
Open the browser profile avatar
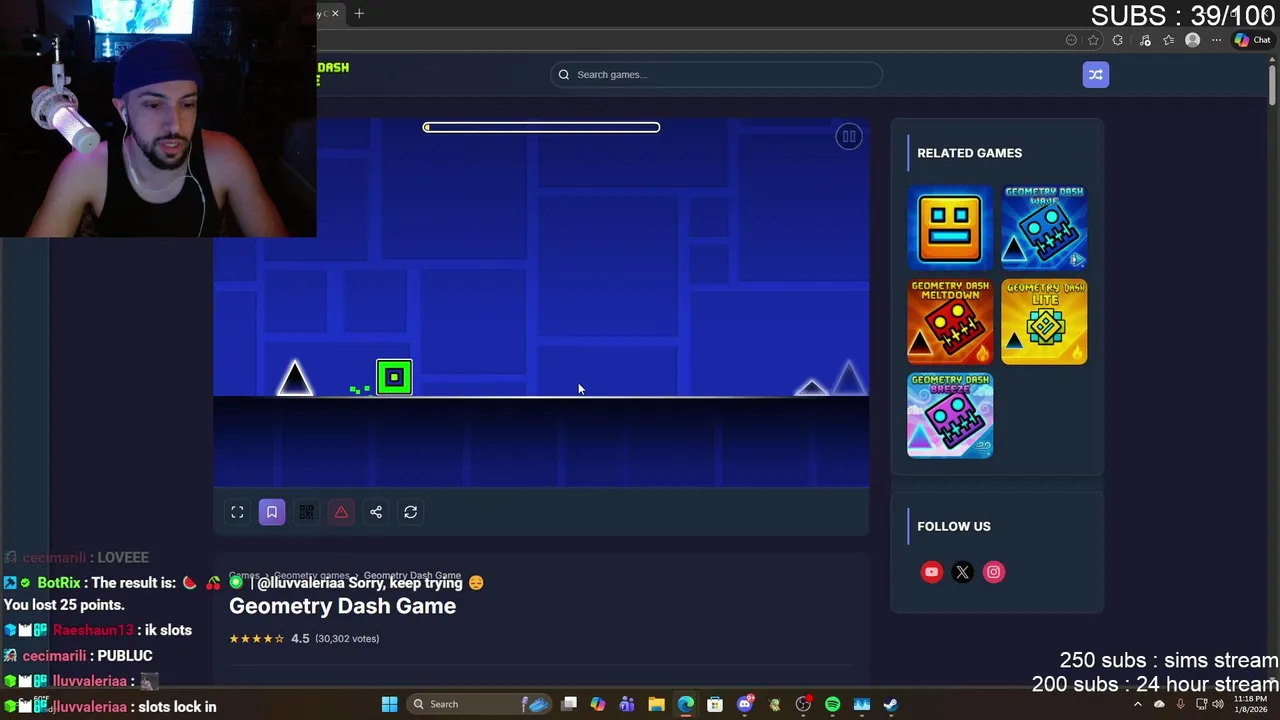tap(1192, 40)
